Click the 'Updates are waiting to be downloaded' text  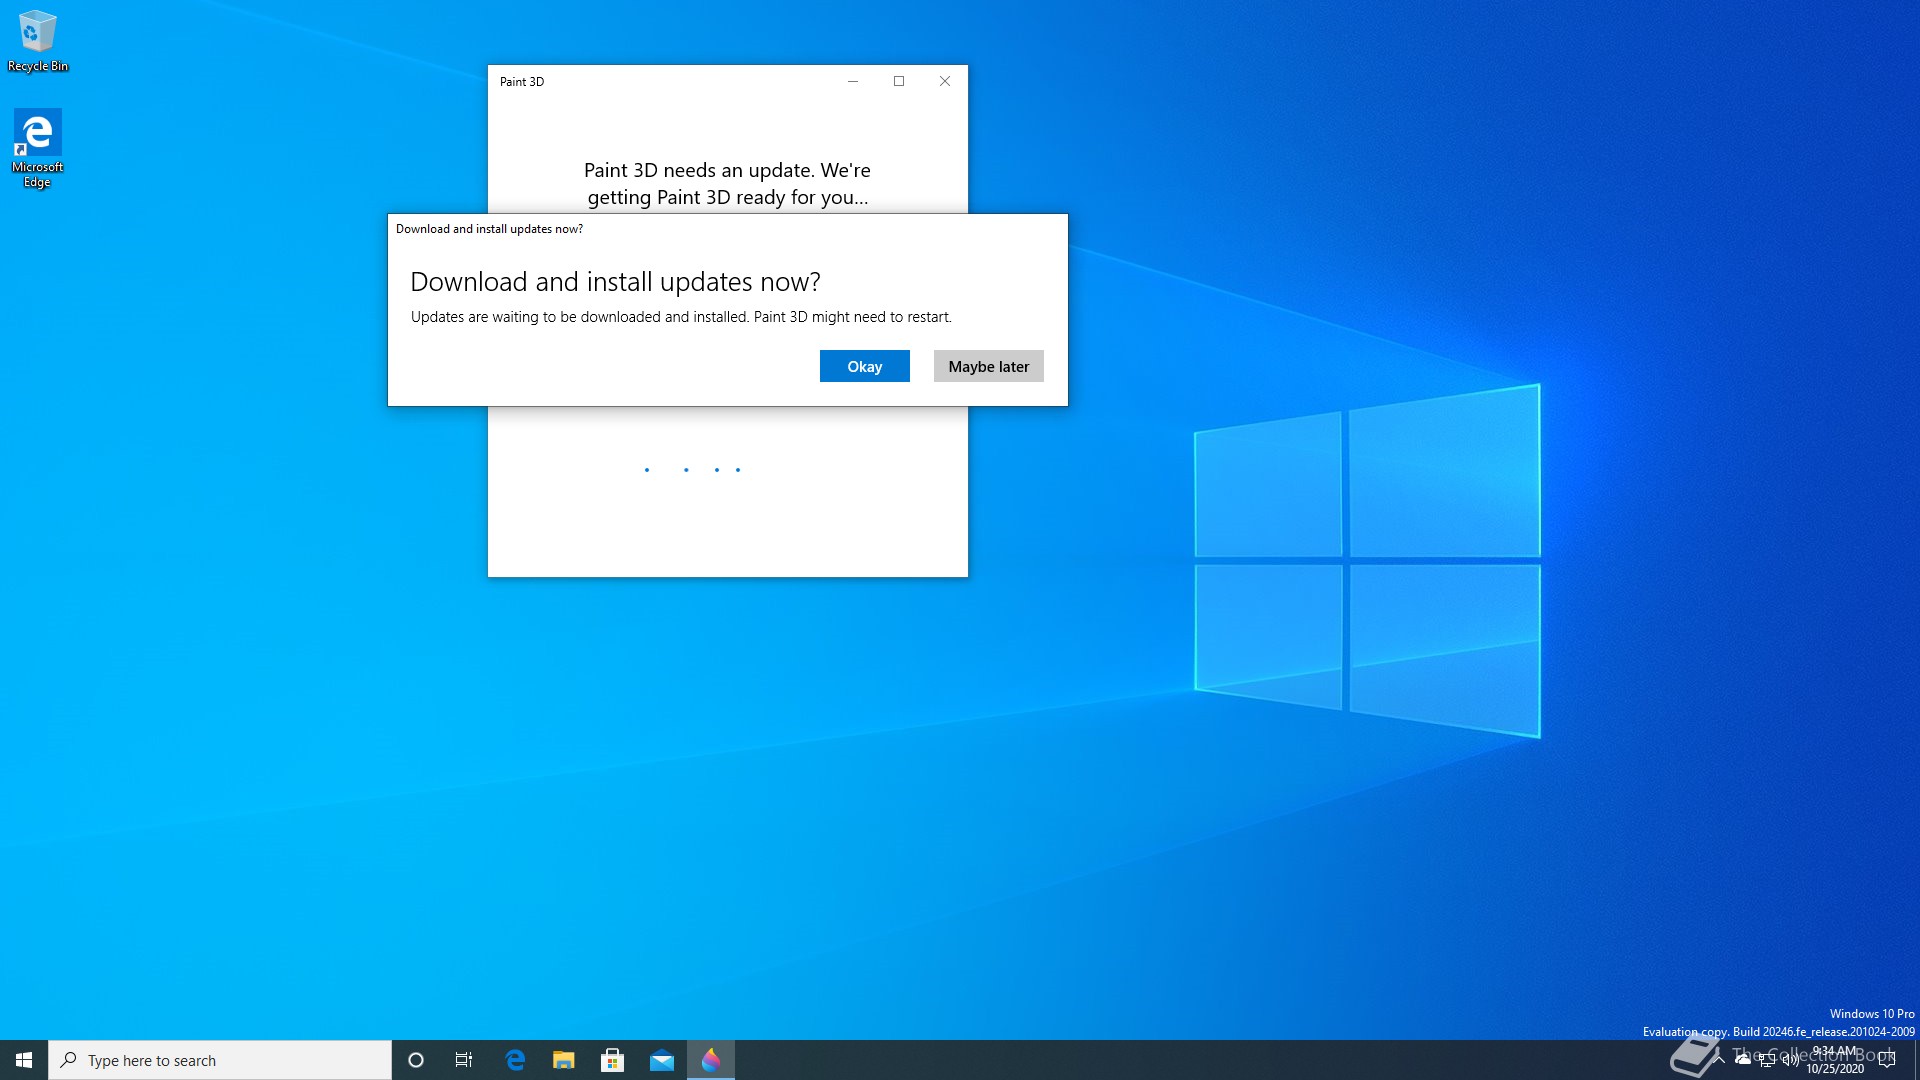point(681,317)
